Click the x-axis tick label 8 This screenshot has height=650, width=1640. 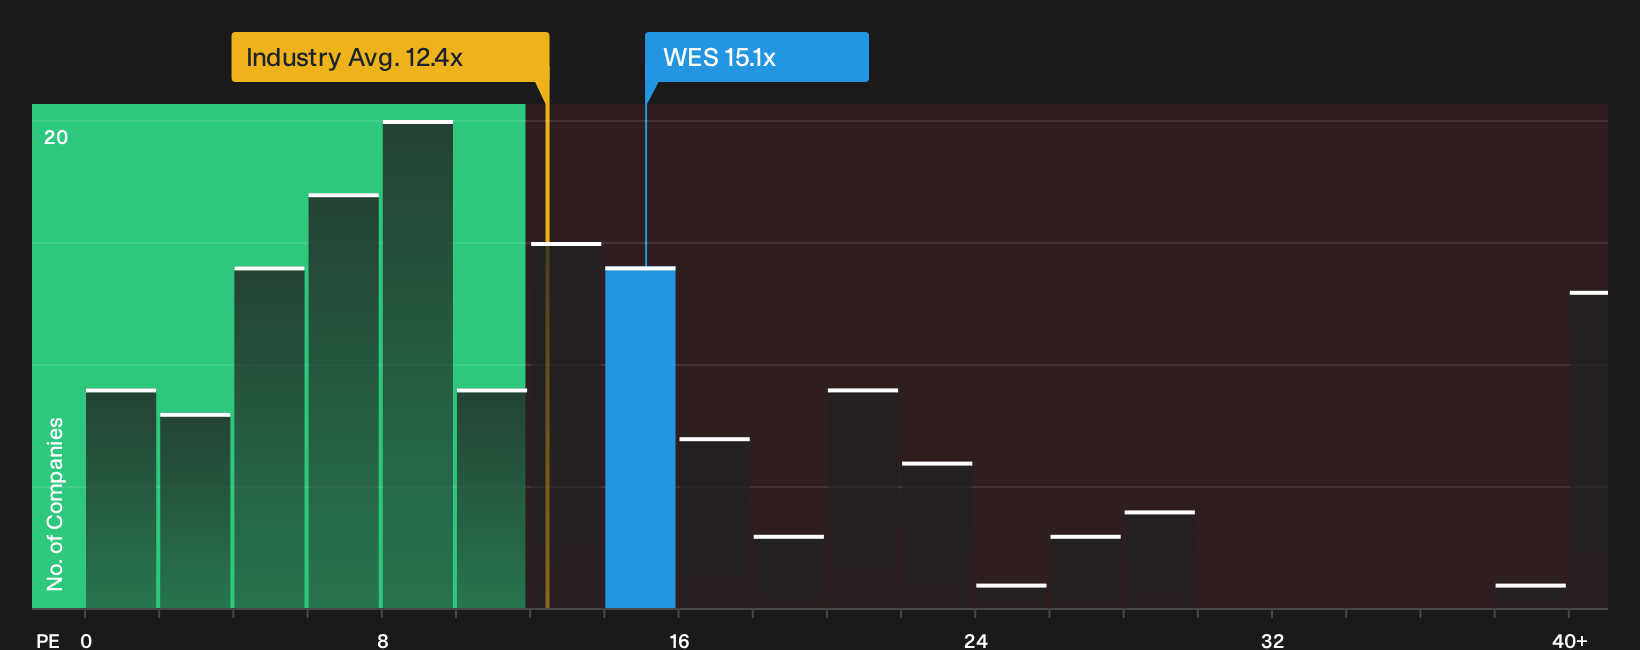pyautogui.click(x=383, y=640)
